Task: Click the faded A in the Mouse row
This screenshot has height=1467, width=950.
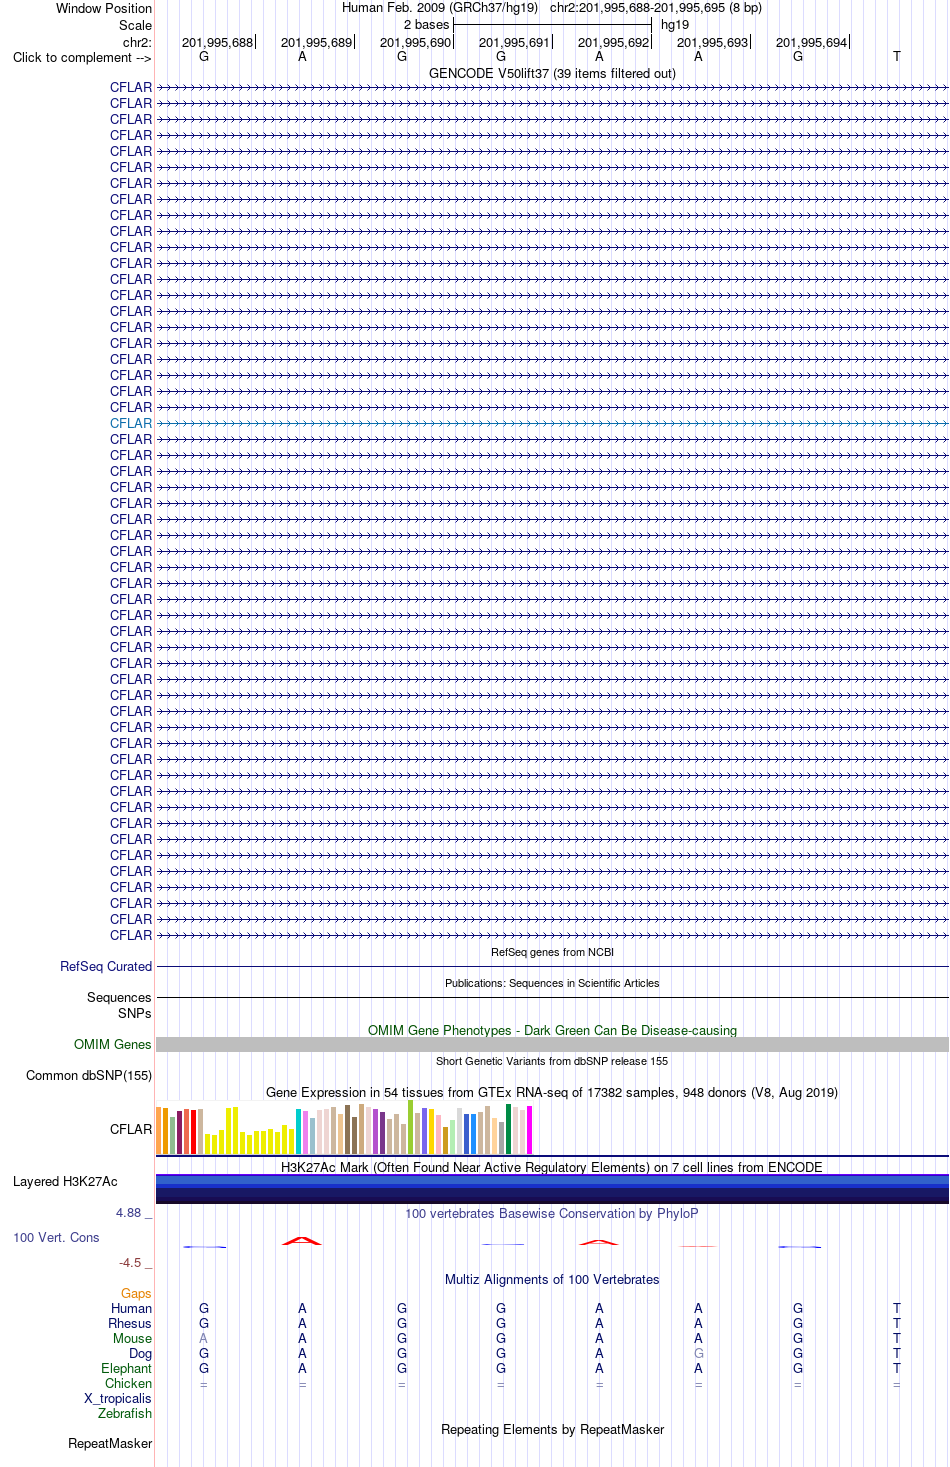Action: (204, 1338)
